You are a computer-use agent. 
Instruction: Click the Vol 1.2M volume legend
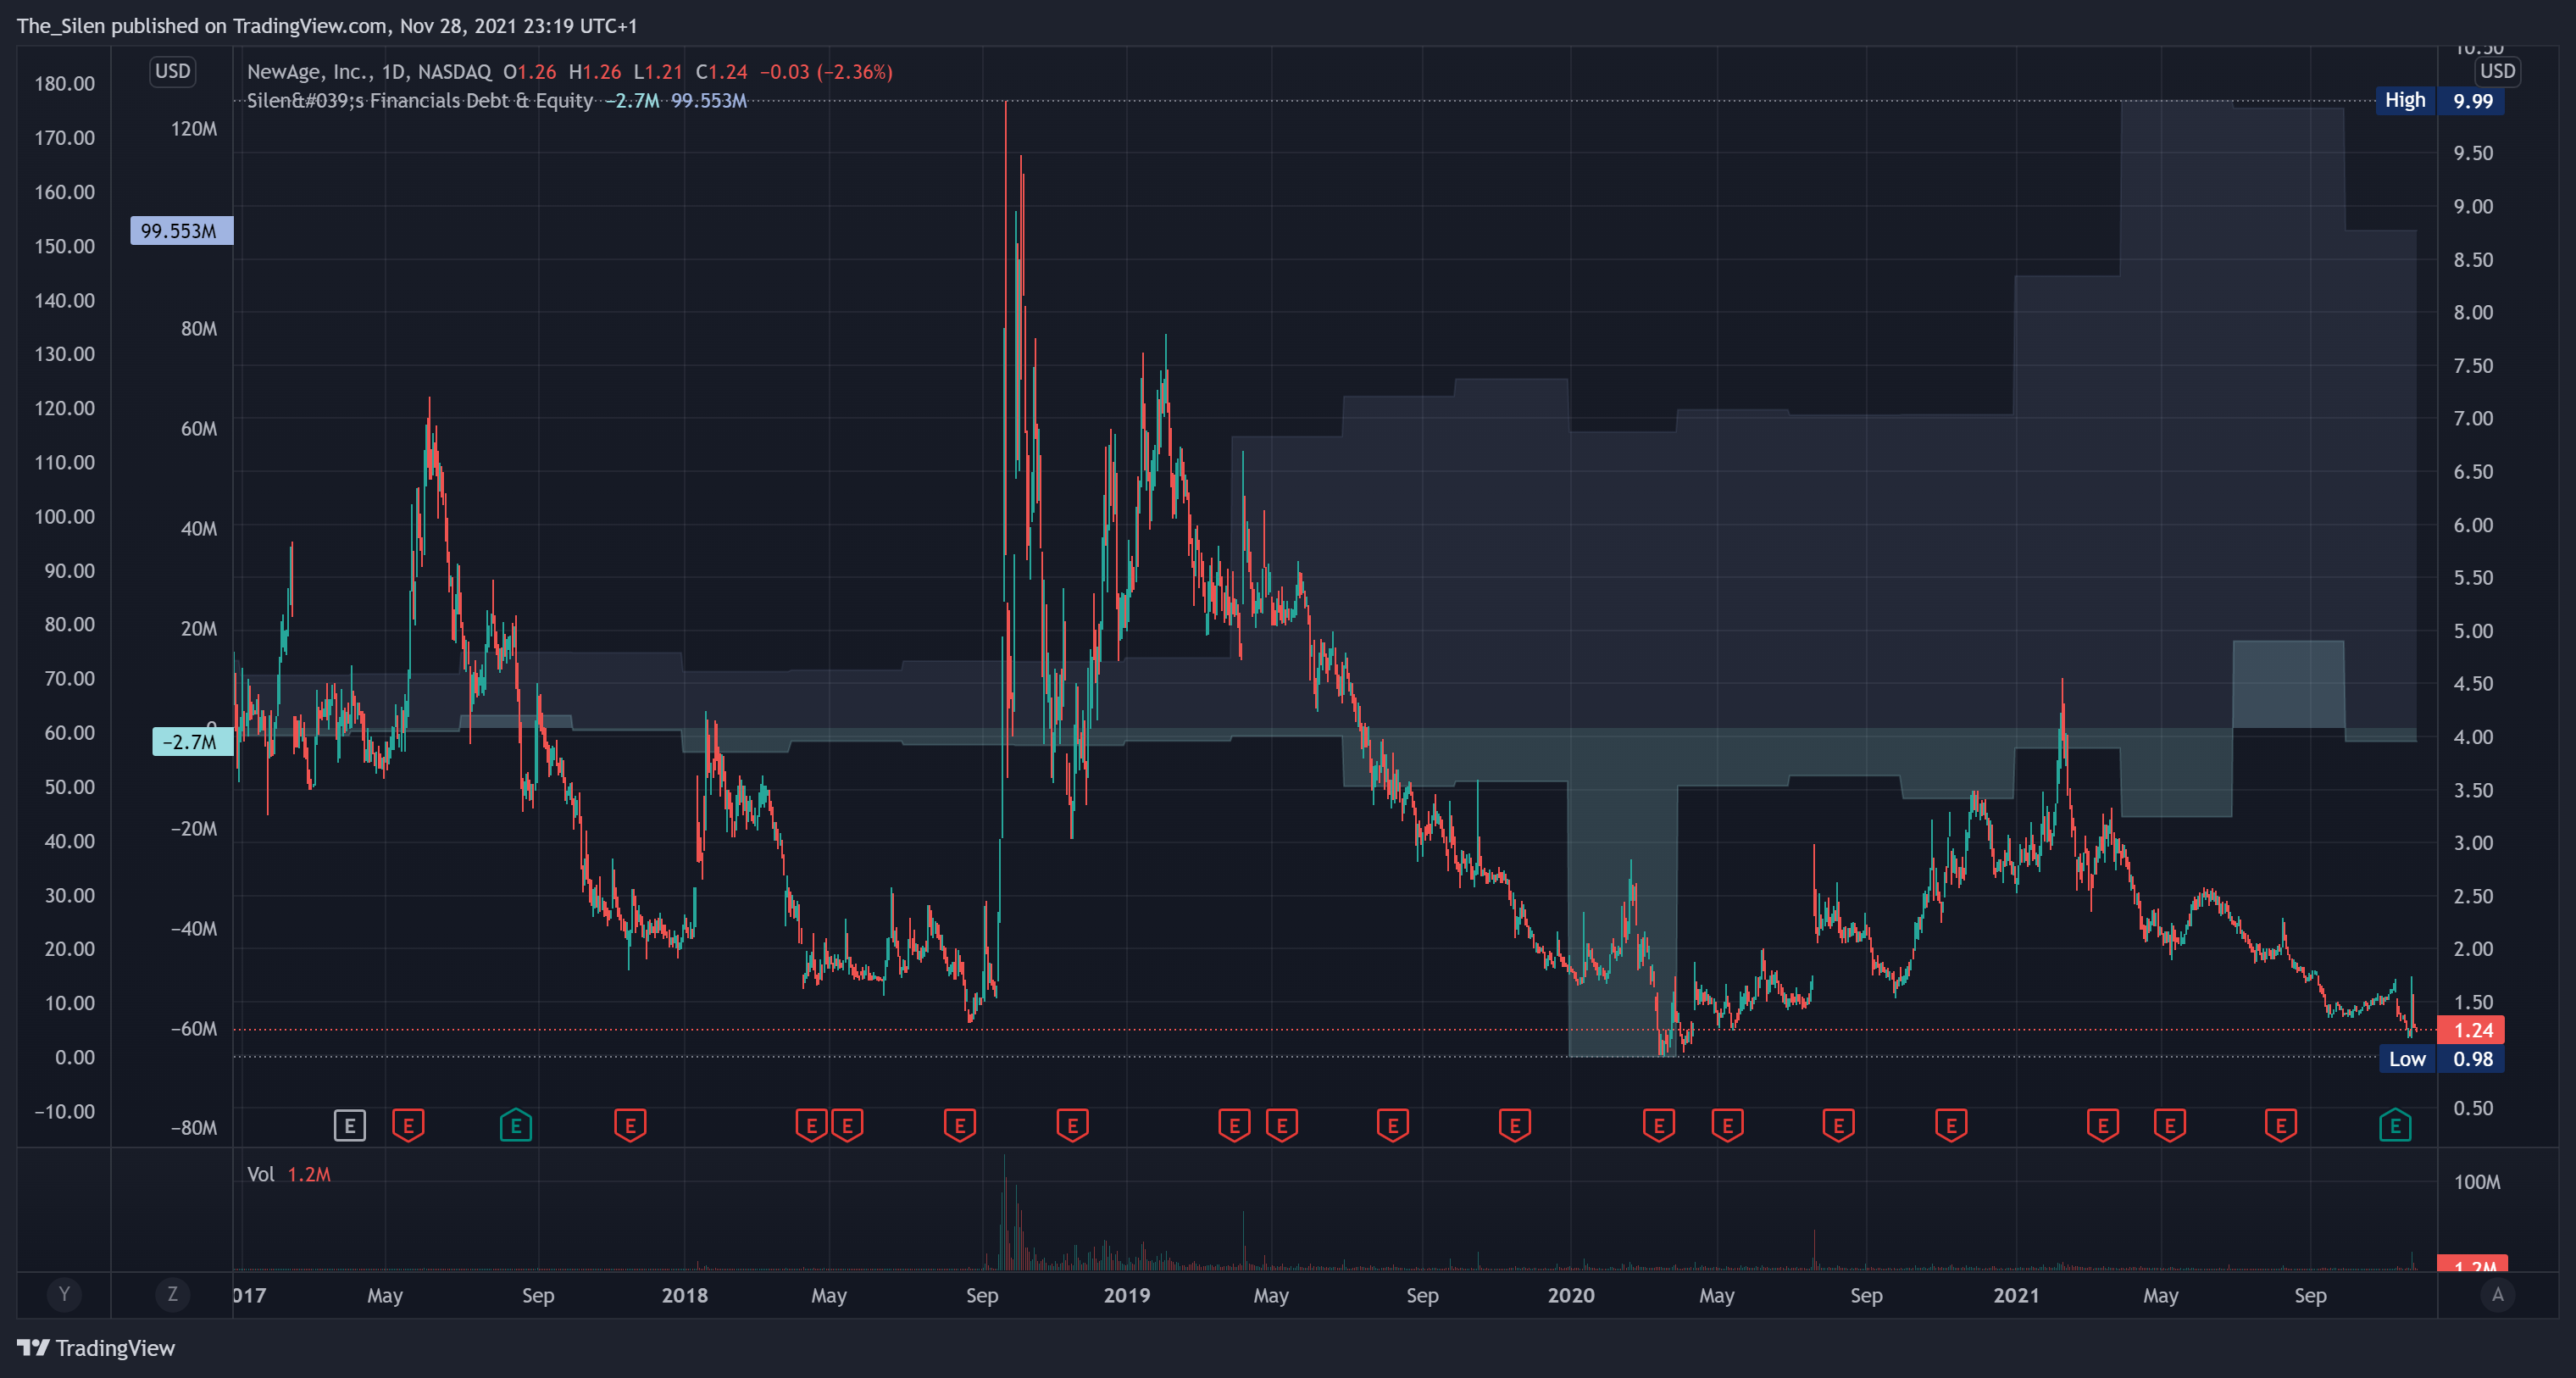coord(289,1175)
